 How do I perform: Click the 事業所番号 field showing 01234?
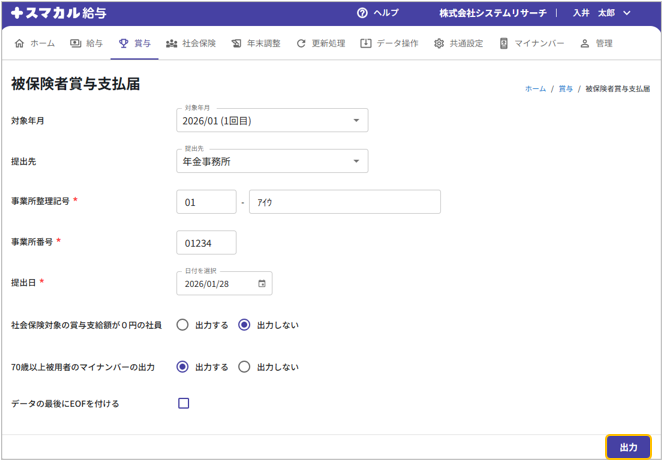206,243
